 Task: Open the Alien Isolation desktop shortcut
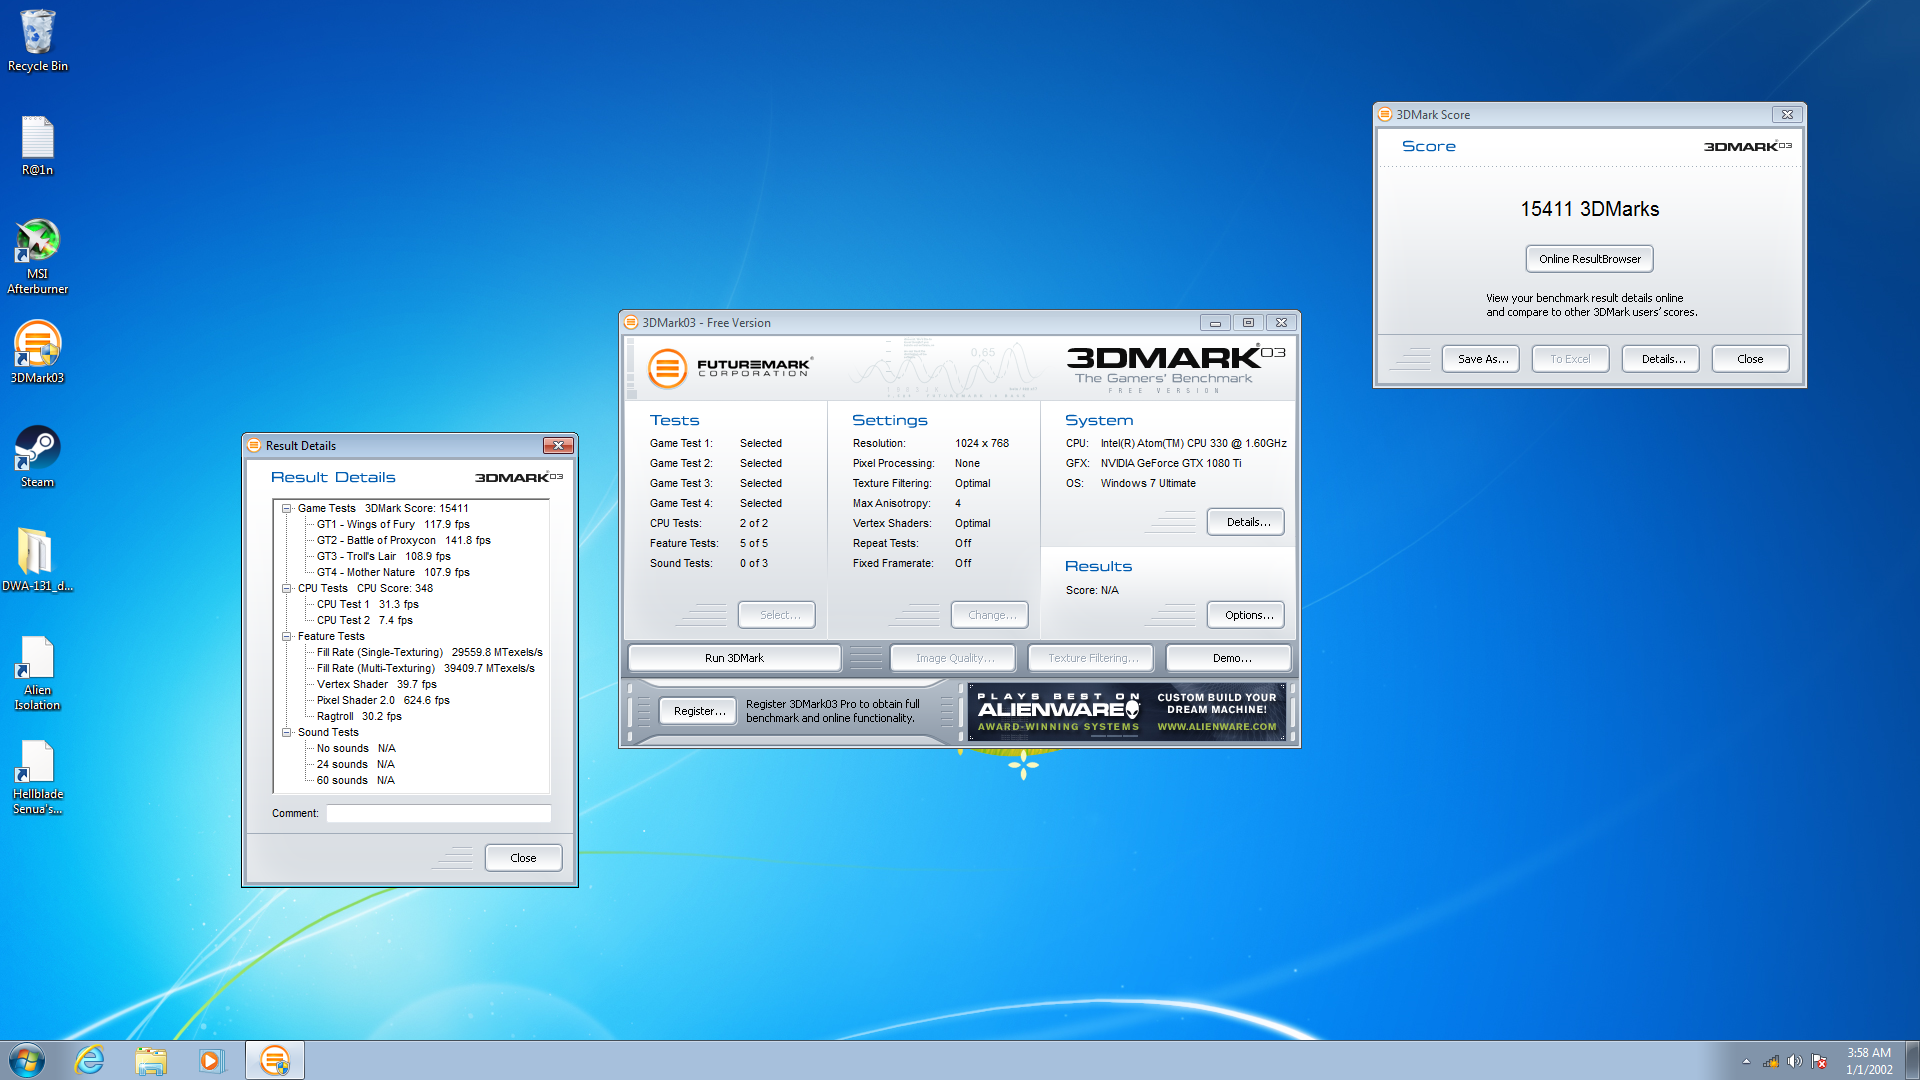pos(37,660)
